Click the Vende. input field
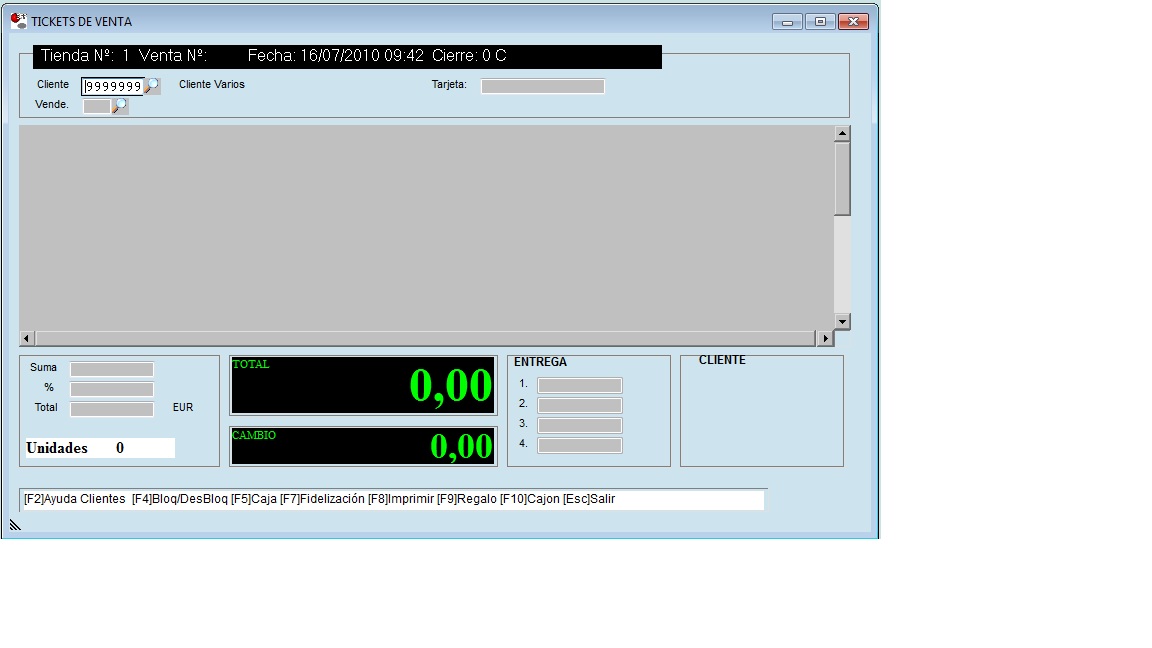This screenshot has height=648, width=1152. 96,105
